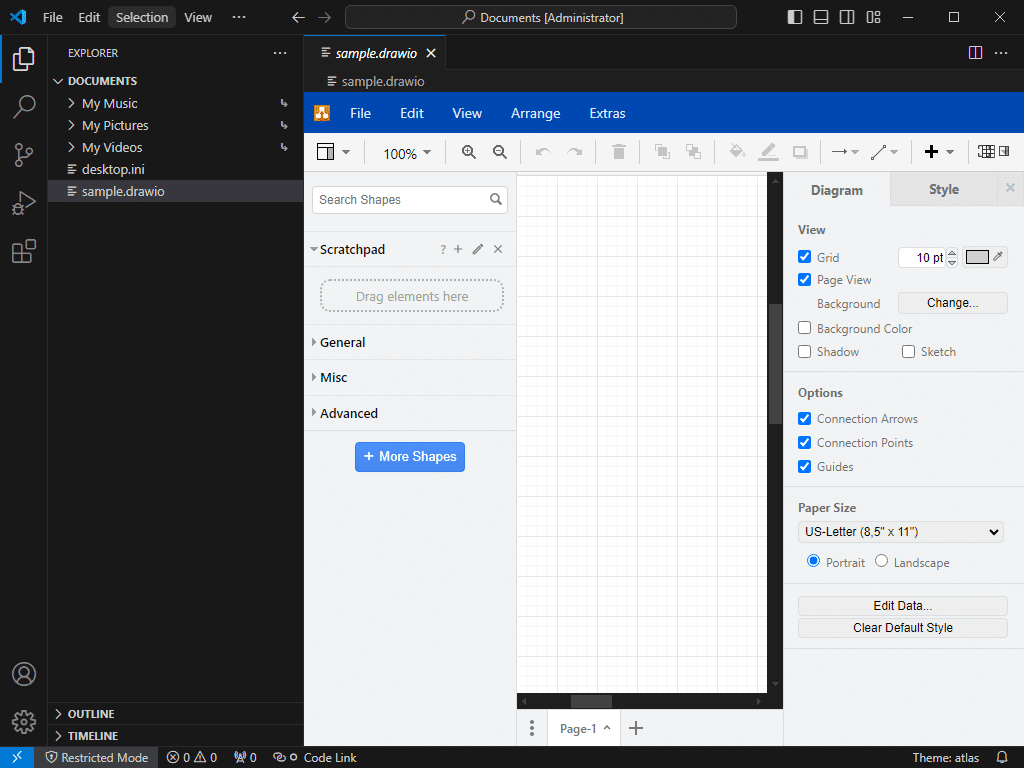
Task: Toggle the format panel icon in toolbar
Action: pyautogui.click(x=1004, y=152)
